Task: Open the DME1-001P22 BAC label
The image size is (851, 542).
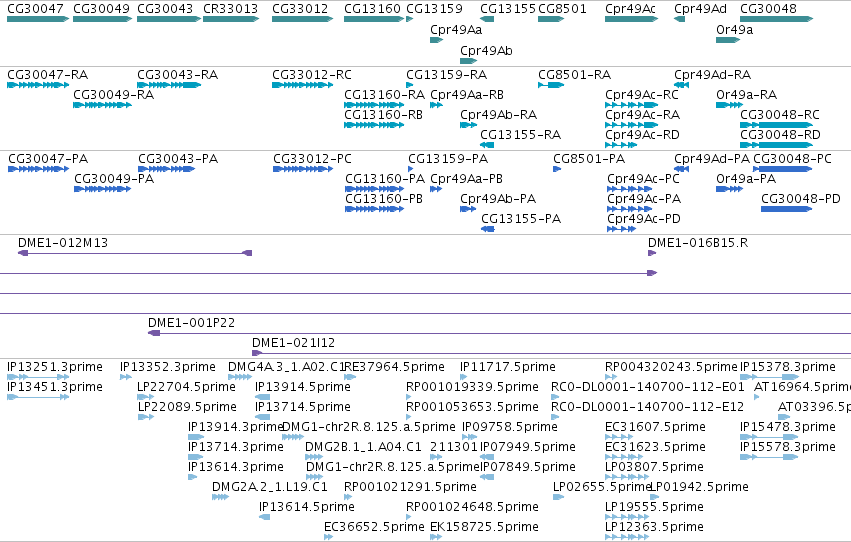Action: point(192,322)
